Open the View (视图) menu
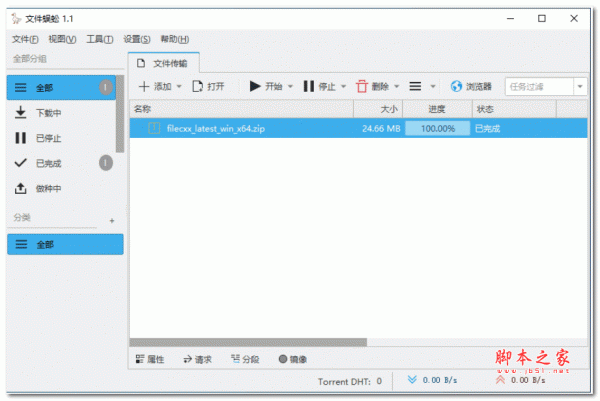Image resolution: width=600 pixels, height=401 pixels. (62, 39)
